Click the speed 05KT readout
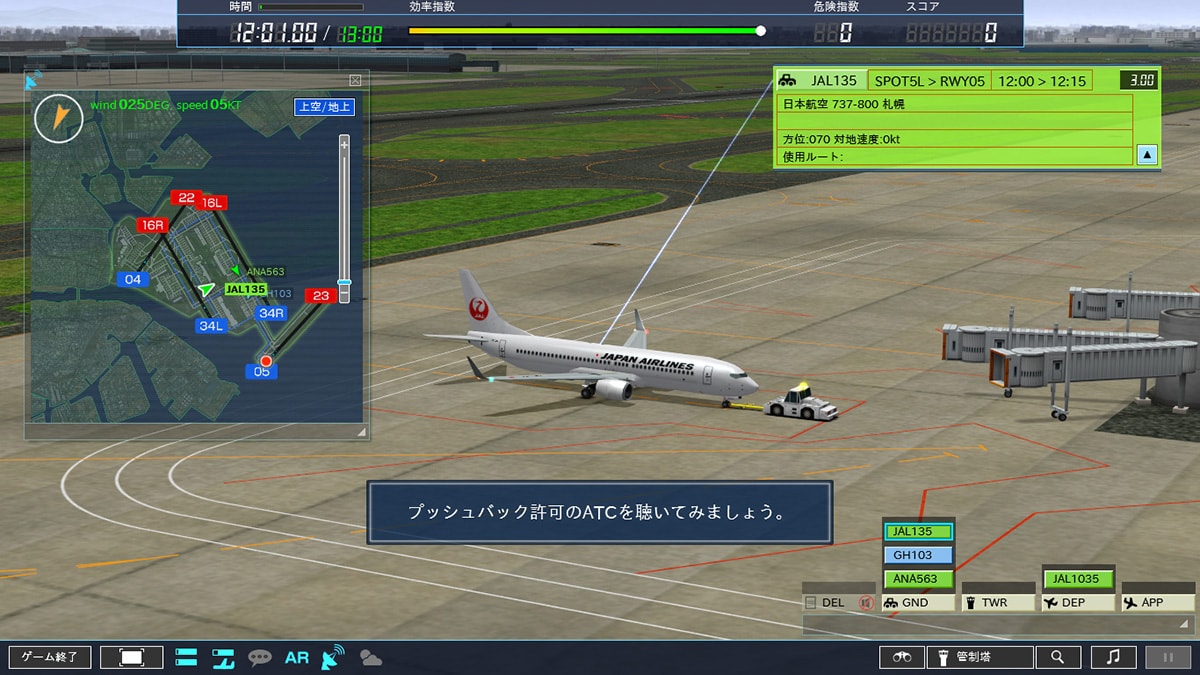The height and width of the screenshot is (675, 1200). click(x=210, y=104)
